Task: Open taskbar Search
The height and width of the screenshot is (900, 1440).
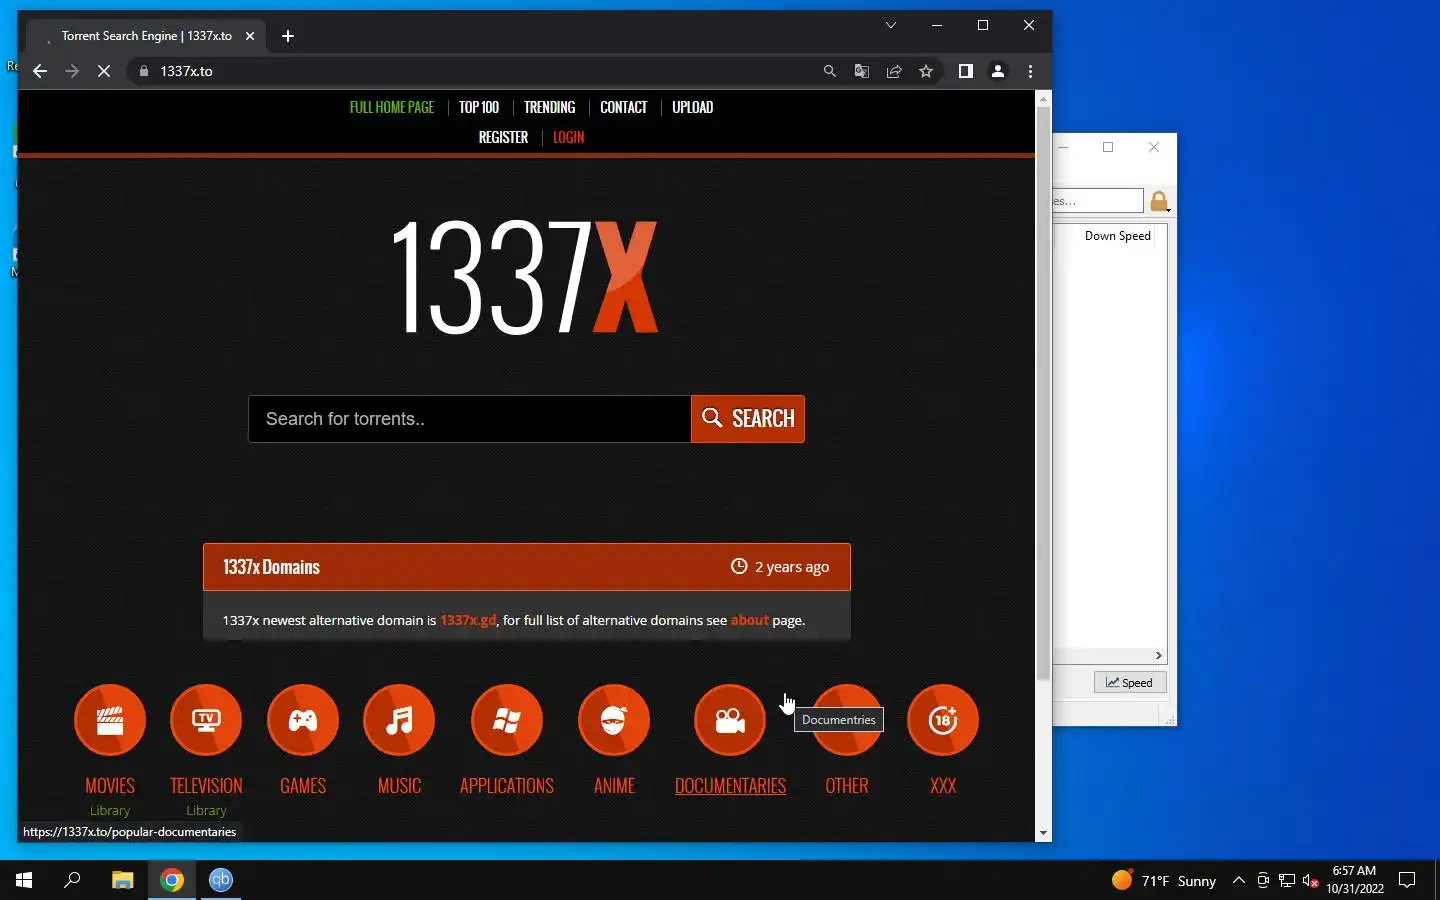Action: click(72, 880)
